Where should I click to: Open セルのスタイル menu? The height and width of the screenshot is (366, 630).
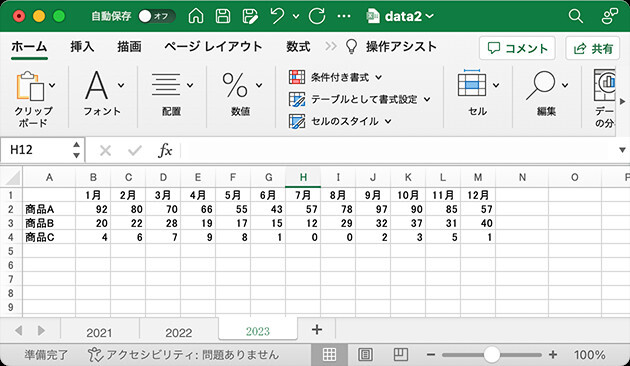click(x=340, y=121)
